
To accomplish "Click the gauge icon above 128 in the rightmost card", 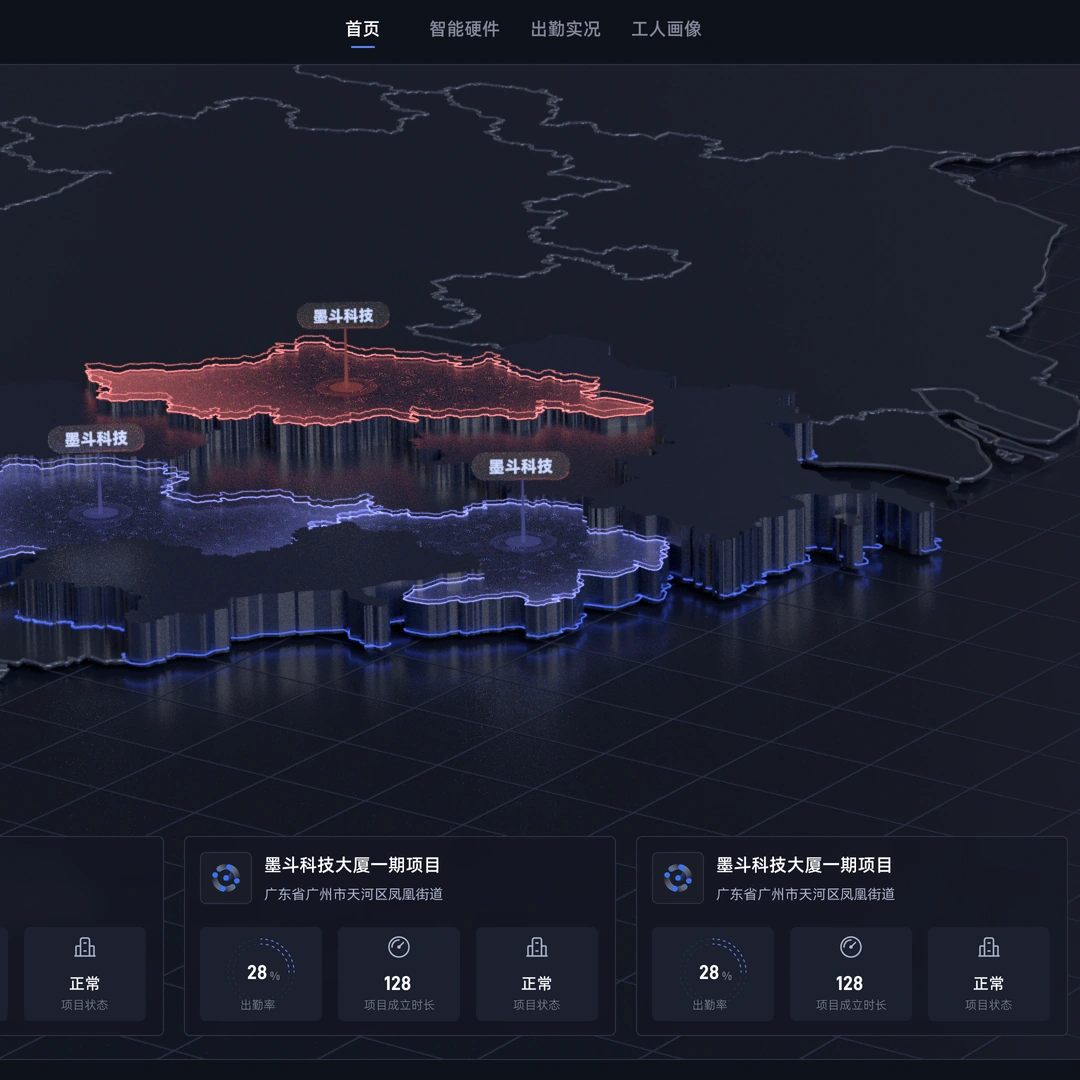I will tap(851, 947).
